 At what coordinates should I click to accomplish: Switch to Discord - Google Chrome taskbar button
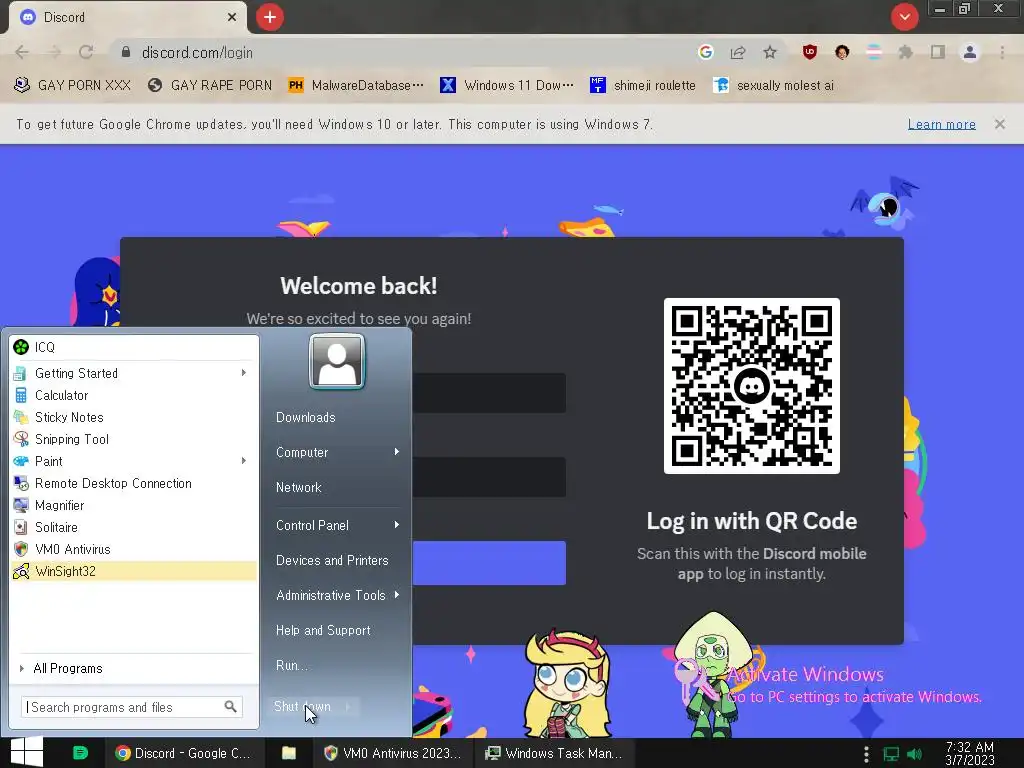pyautogui.click(x=185, y=753)
